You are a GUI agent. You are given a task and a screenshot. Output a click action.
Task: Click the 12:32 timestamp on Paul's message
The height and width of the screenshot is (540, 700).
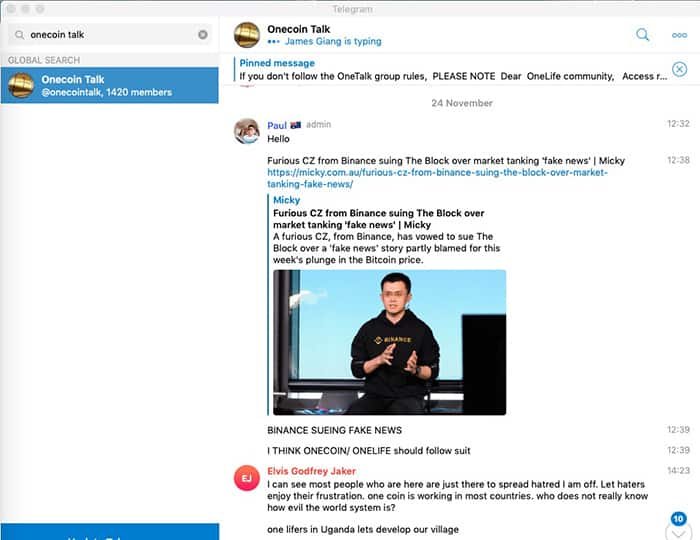point(678,124)
